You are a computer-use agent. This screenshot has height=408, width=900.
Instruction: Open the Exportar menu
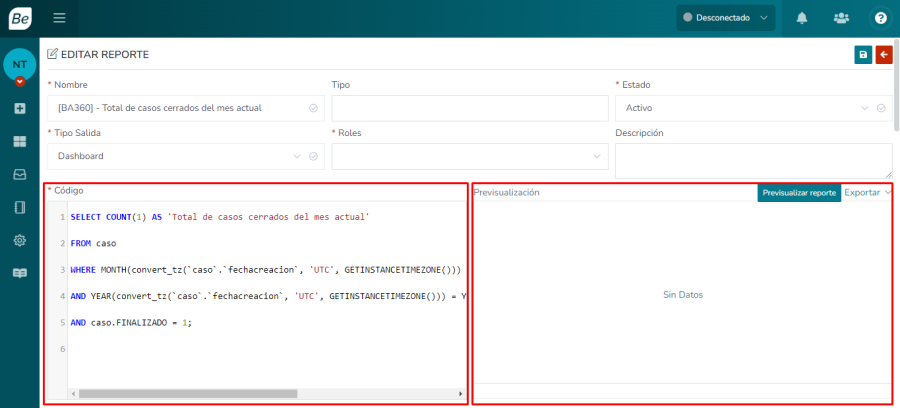click(x=867, y=193)
